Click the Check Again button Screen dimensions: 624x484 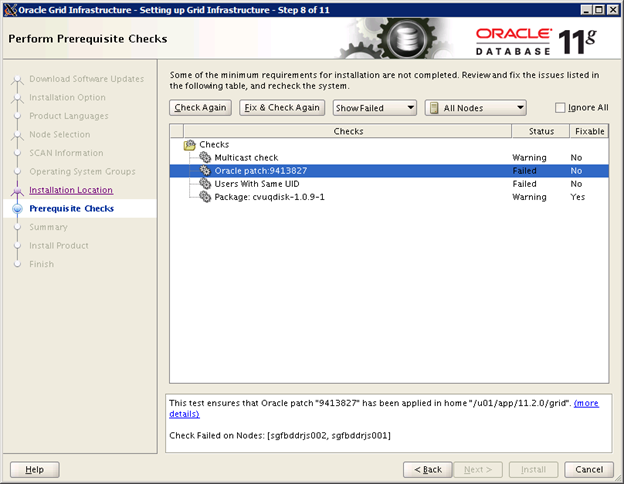[200, 107]
